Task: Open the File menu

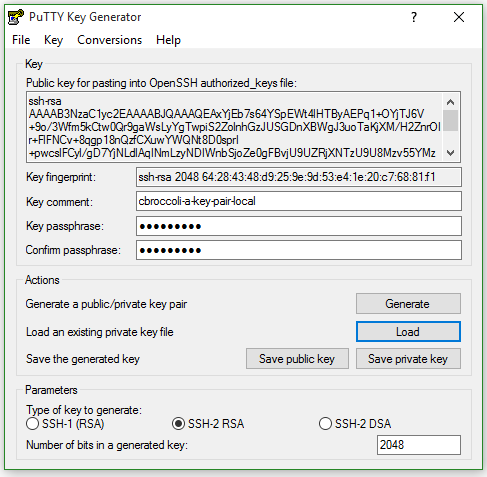Action: 21,40
